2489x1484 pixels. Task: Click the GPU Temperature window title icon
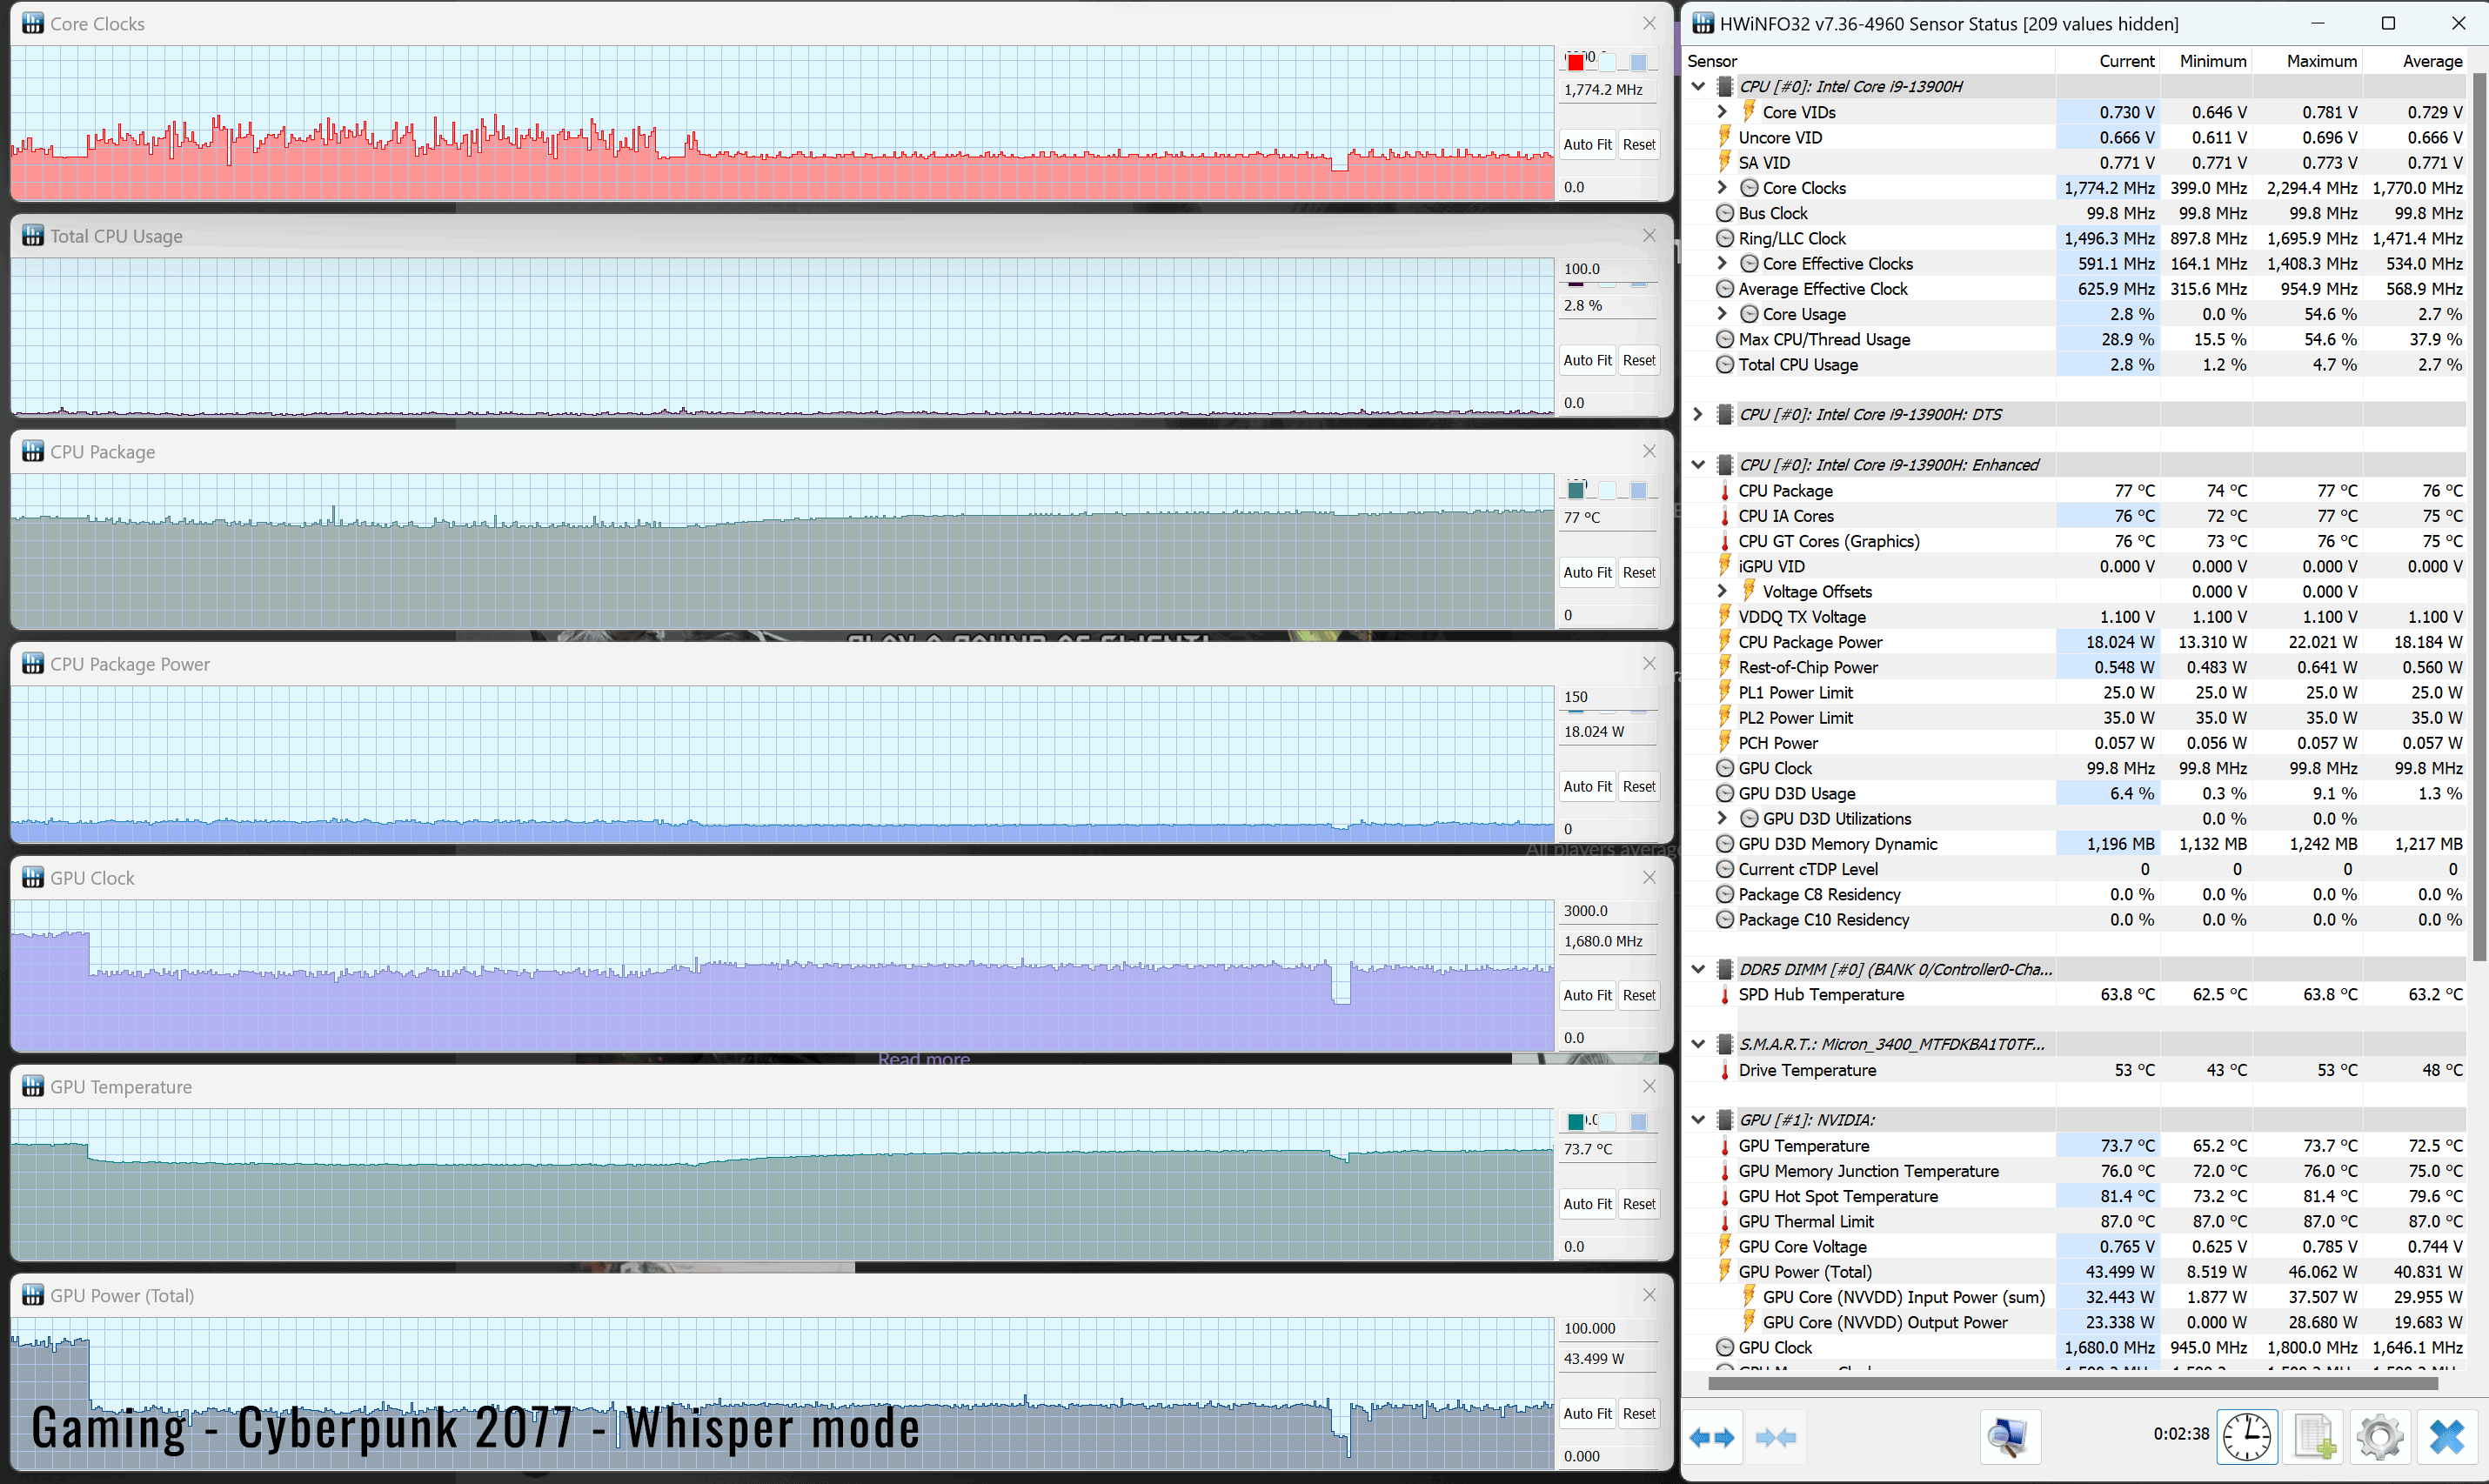click(x=33, y=1086)
